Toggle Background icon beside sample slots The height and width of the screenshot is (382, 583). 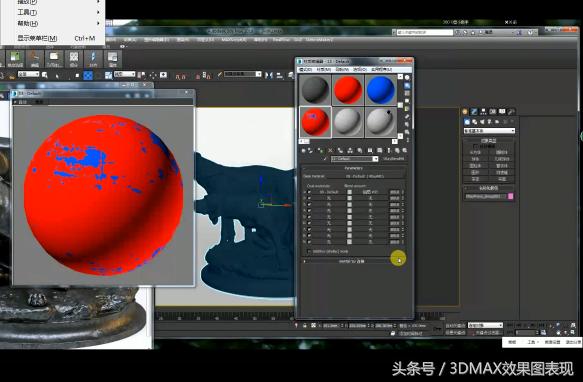[x=407, y=93]
